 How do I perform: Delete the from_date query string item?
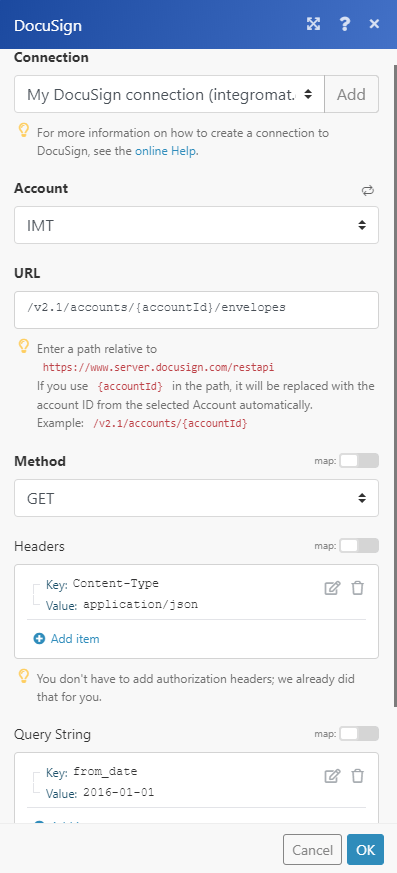click(x=357, y=776)
